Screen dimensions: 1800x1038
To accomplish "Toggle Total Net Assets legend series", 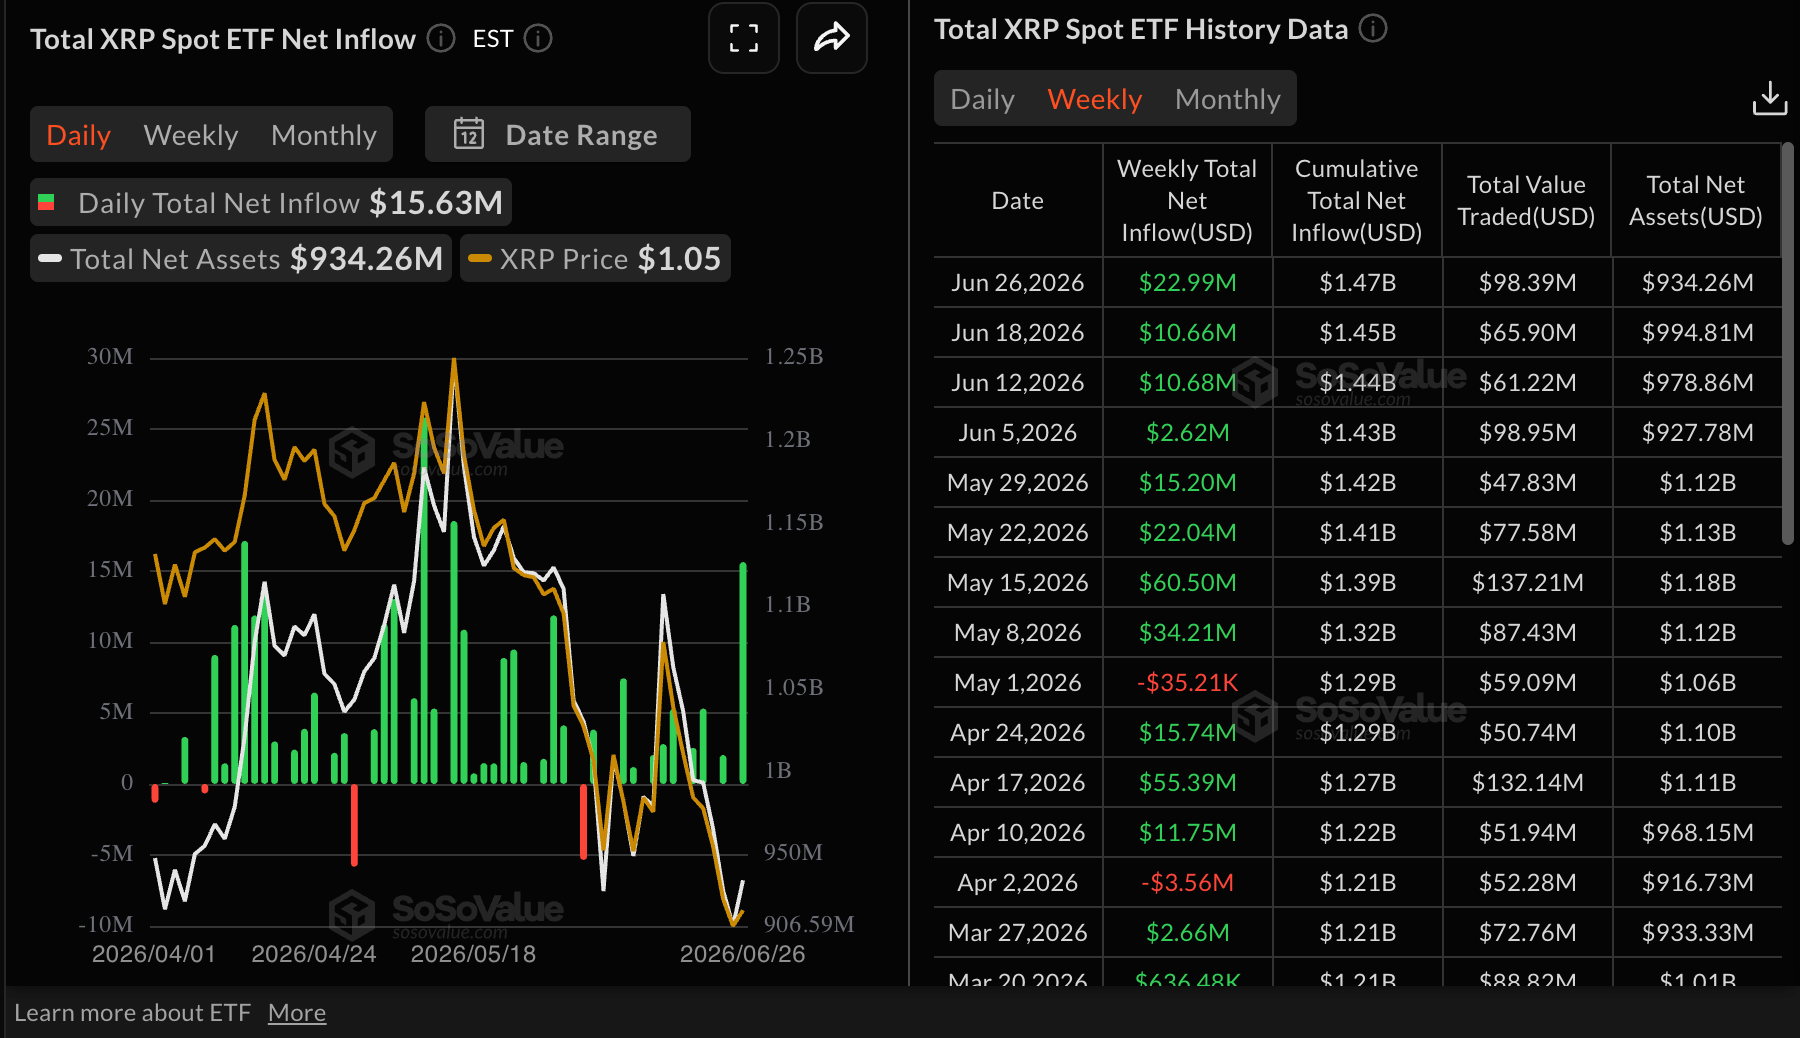I will pyautogui.click(x=241, y=259).
